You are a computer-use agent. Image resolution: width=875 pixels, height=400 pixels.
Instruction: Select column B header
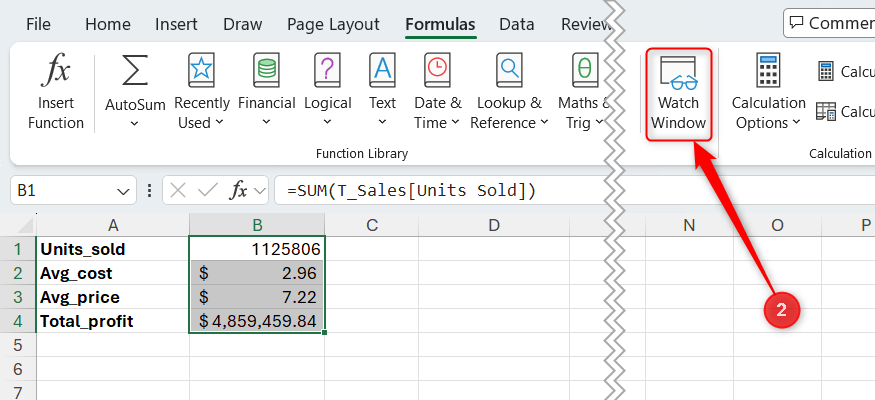coord(257,225)
